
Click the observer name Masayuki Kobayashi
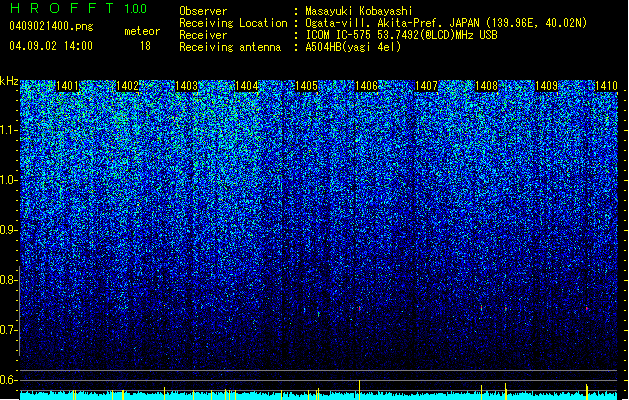coord(359,11)
